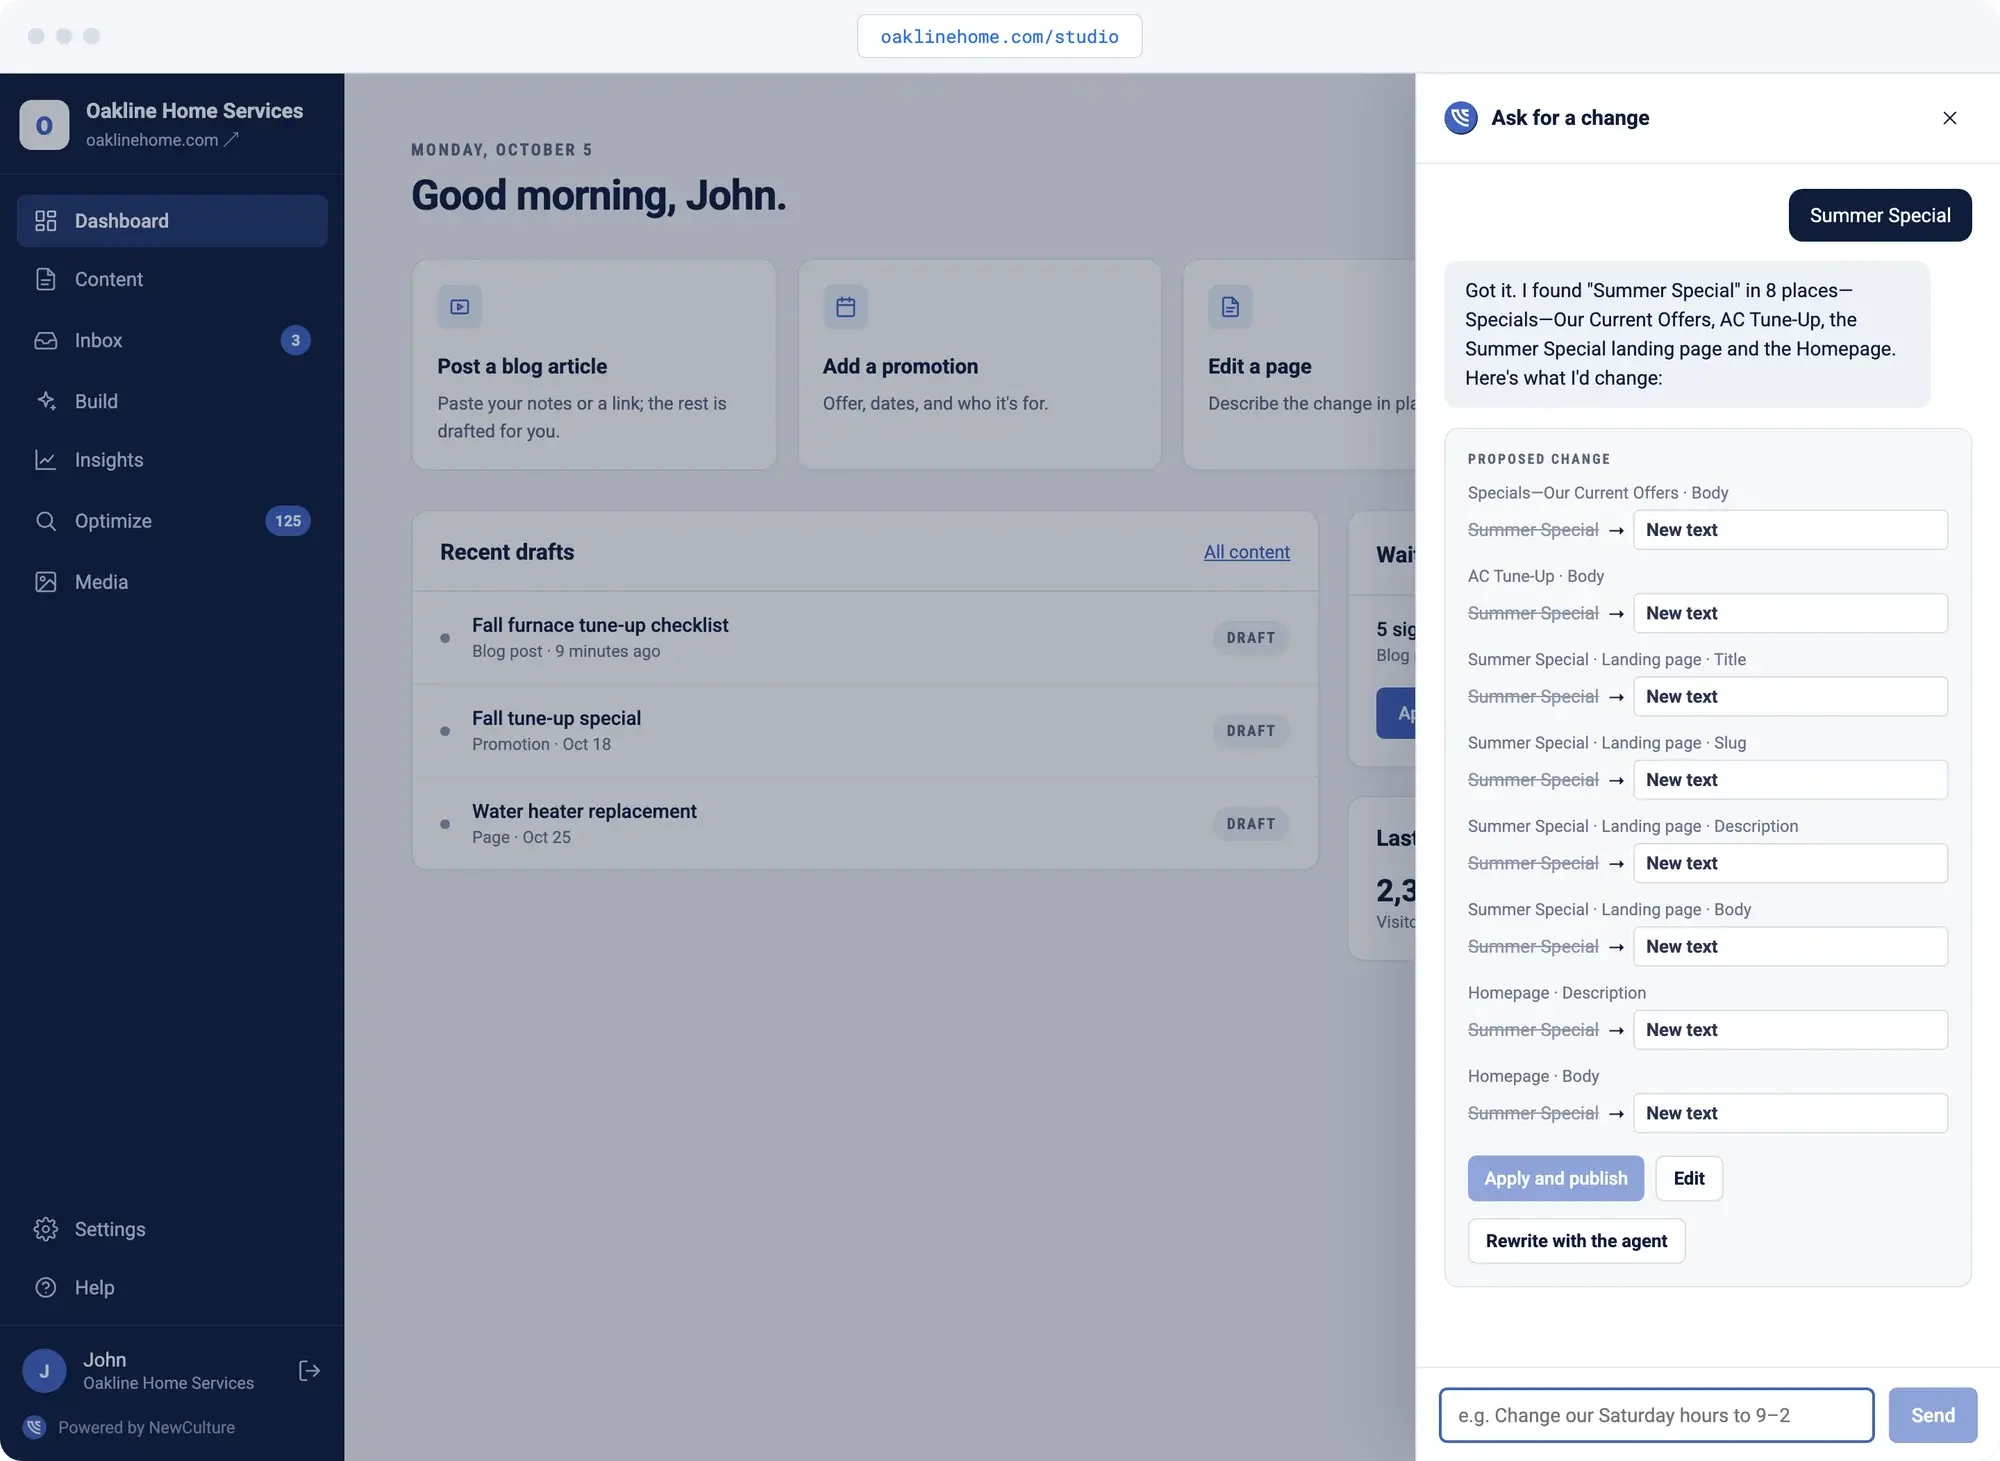
Task: Close the Ask for a change panel
Action: click(1950, 118)
